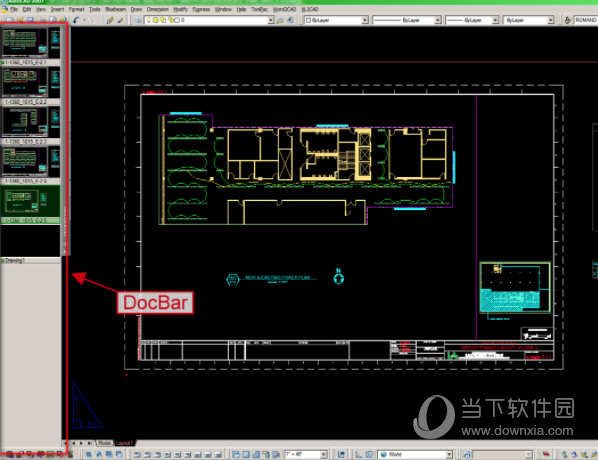Open the Dimension menu
The width and height of the screenshot is (598, 460).
[x=158, y=9]
